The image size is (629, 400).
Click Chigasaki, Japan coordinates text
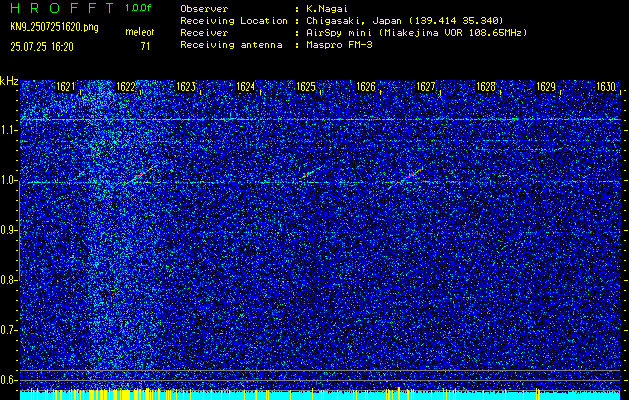405,21
